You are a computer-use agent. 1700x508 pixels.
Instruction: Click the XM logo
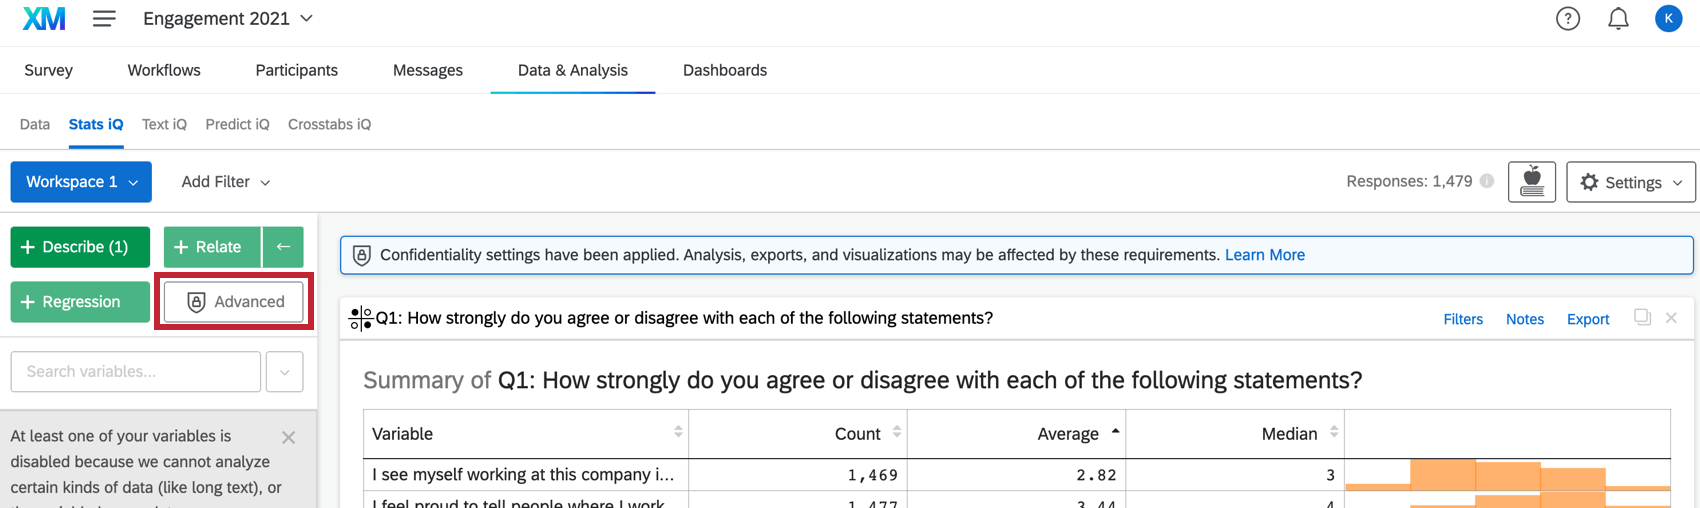tap(44, 19)
